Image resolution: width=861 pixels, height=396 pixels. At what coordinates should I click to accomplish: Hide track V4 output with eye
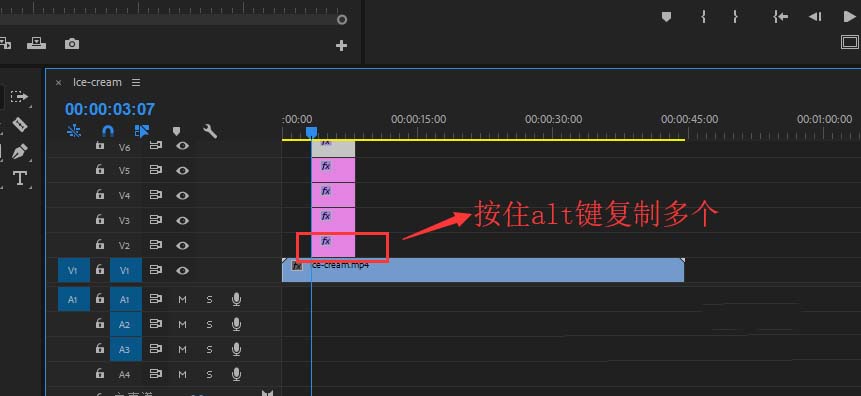click(x=182, y=196)
